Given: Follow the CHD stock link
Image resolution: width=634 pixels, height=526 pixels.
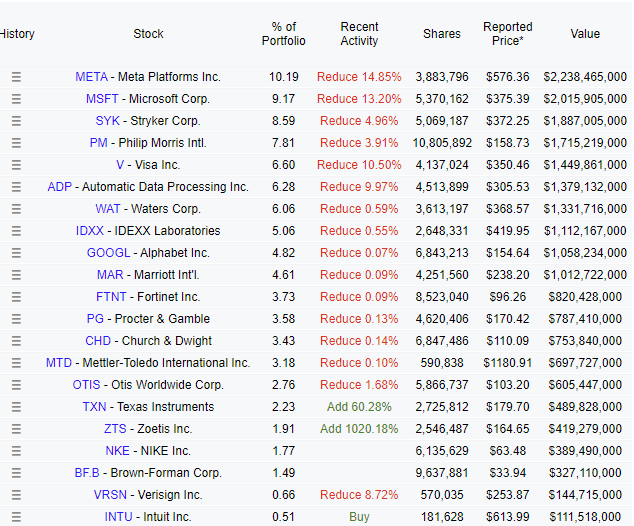Looking at the screenshot, I should (x=98, y=341).
